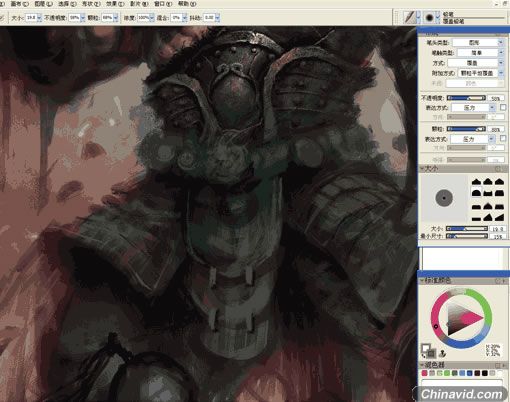Open the 抖动 jitter popup in property bar
Image resolution: width=510 pixels, height=402 pixels.
pyautogui.click(x=217, y=18)
